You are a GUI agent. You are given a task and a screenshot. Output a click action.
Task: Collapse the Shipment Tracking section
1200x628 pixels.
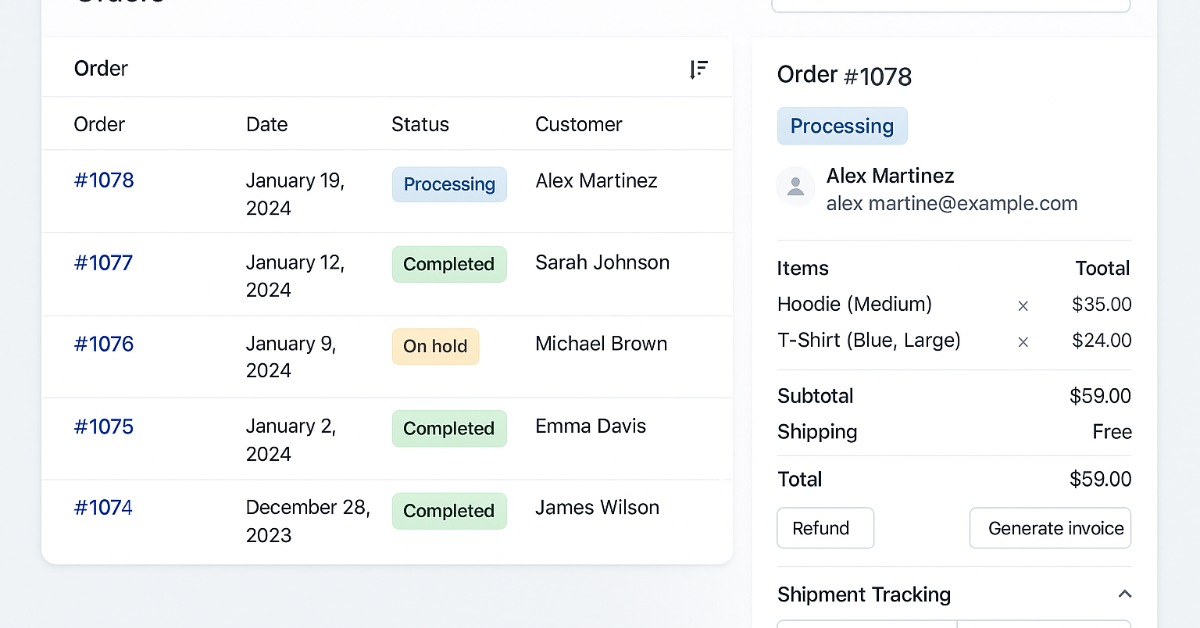coord(1124,594)
